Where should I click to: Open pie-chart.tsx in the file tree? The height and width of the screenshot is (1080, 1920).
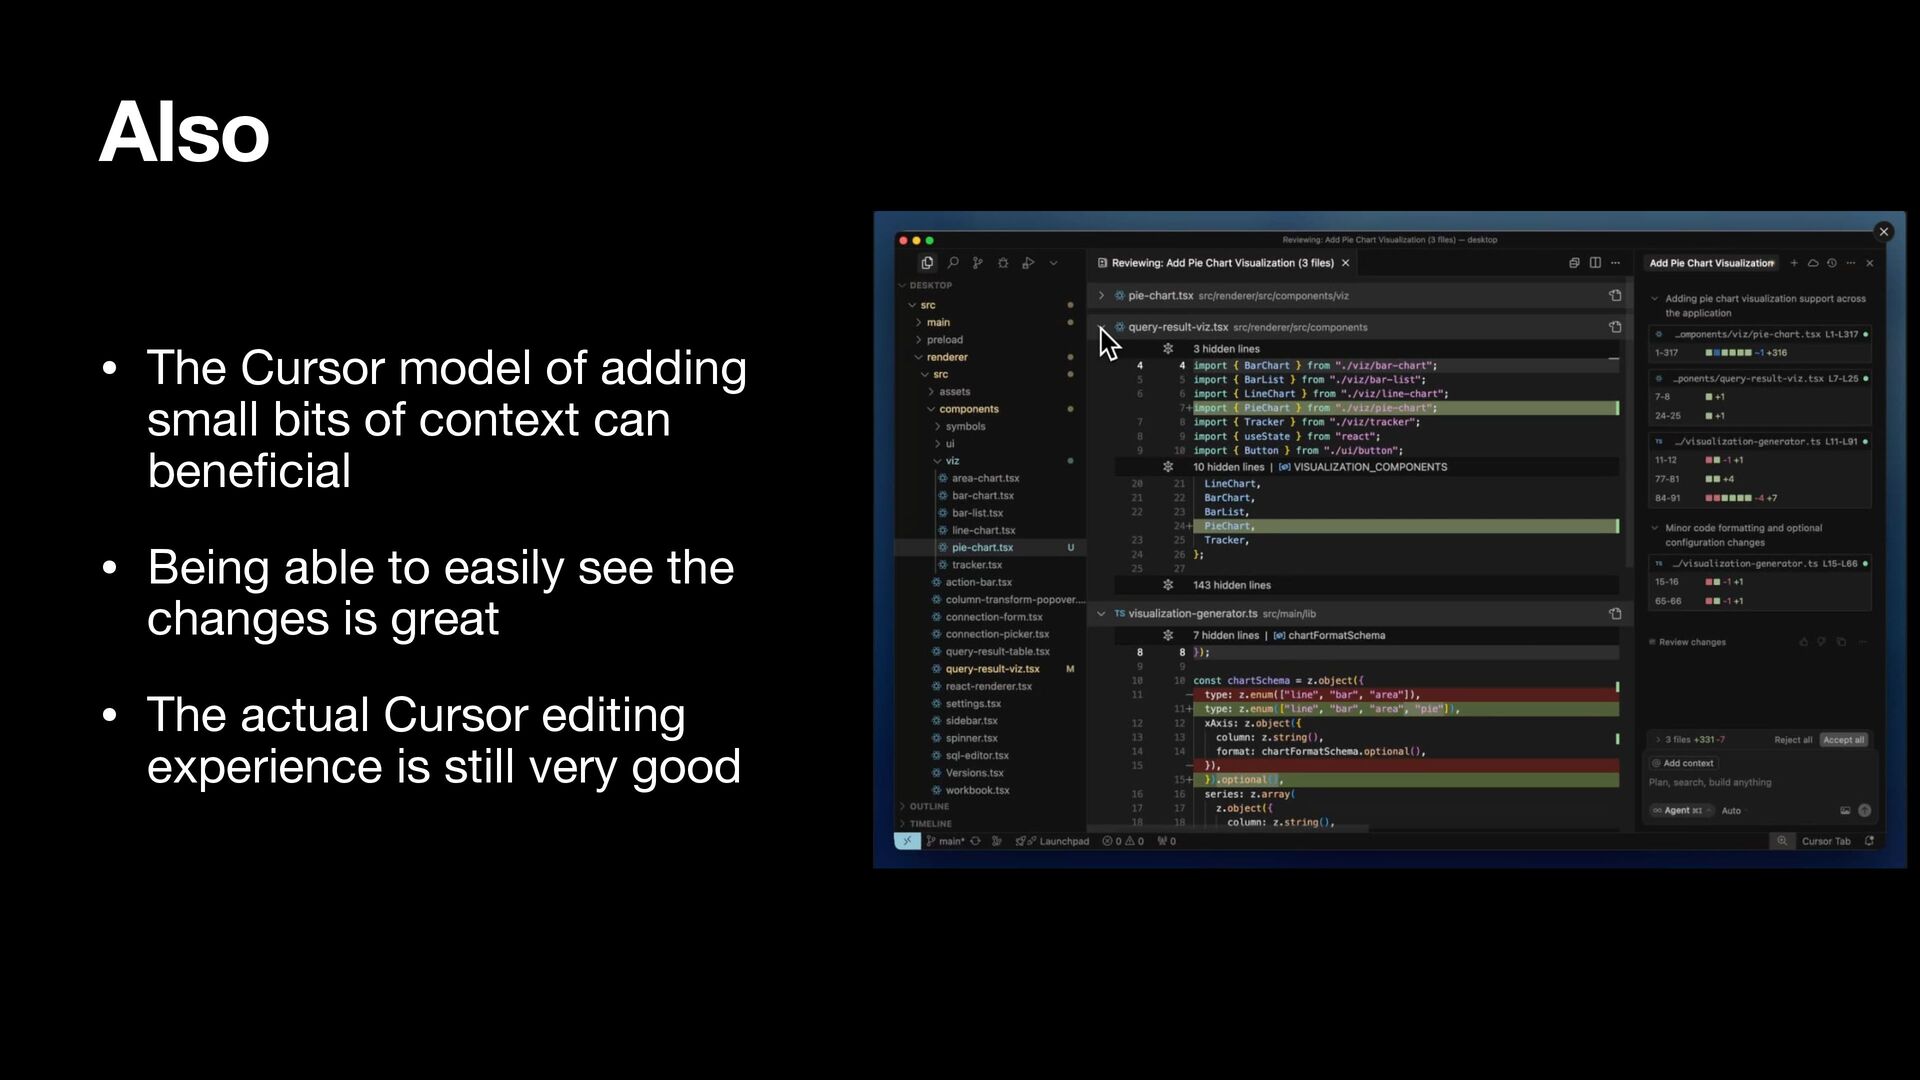[x=982, y=548]
